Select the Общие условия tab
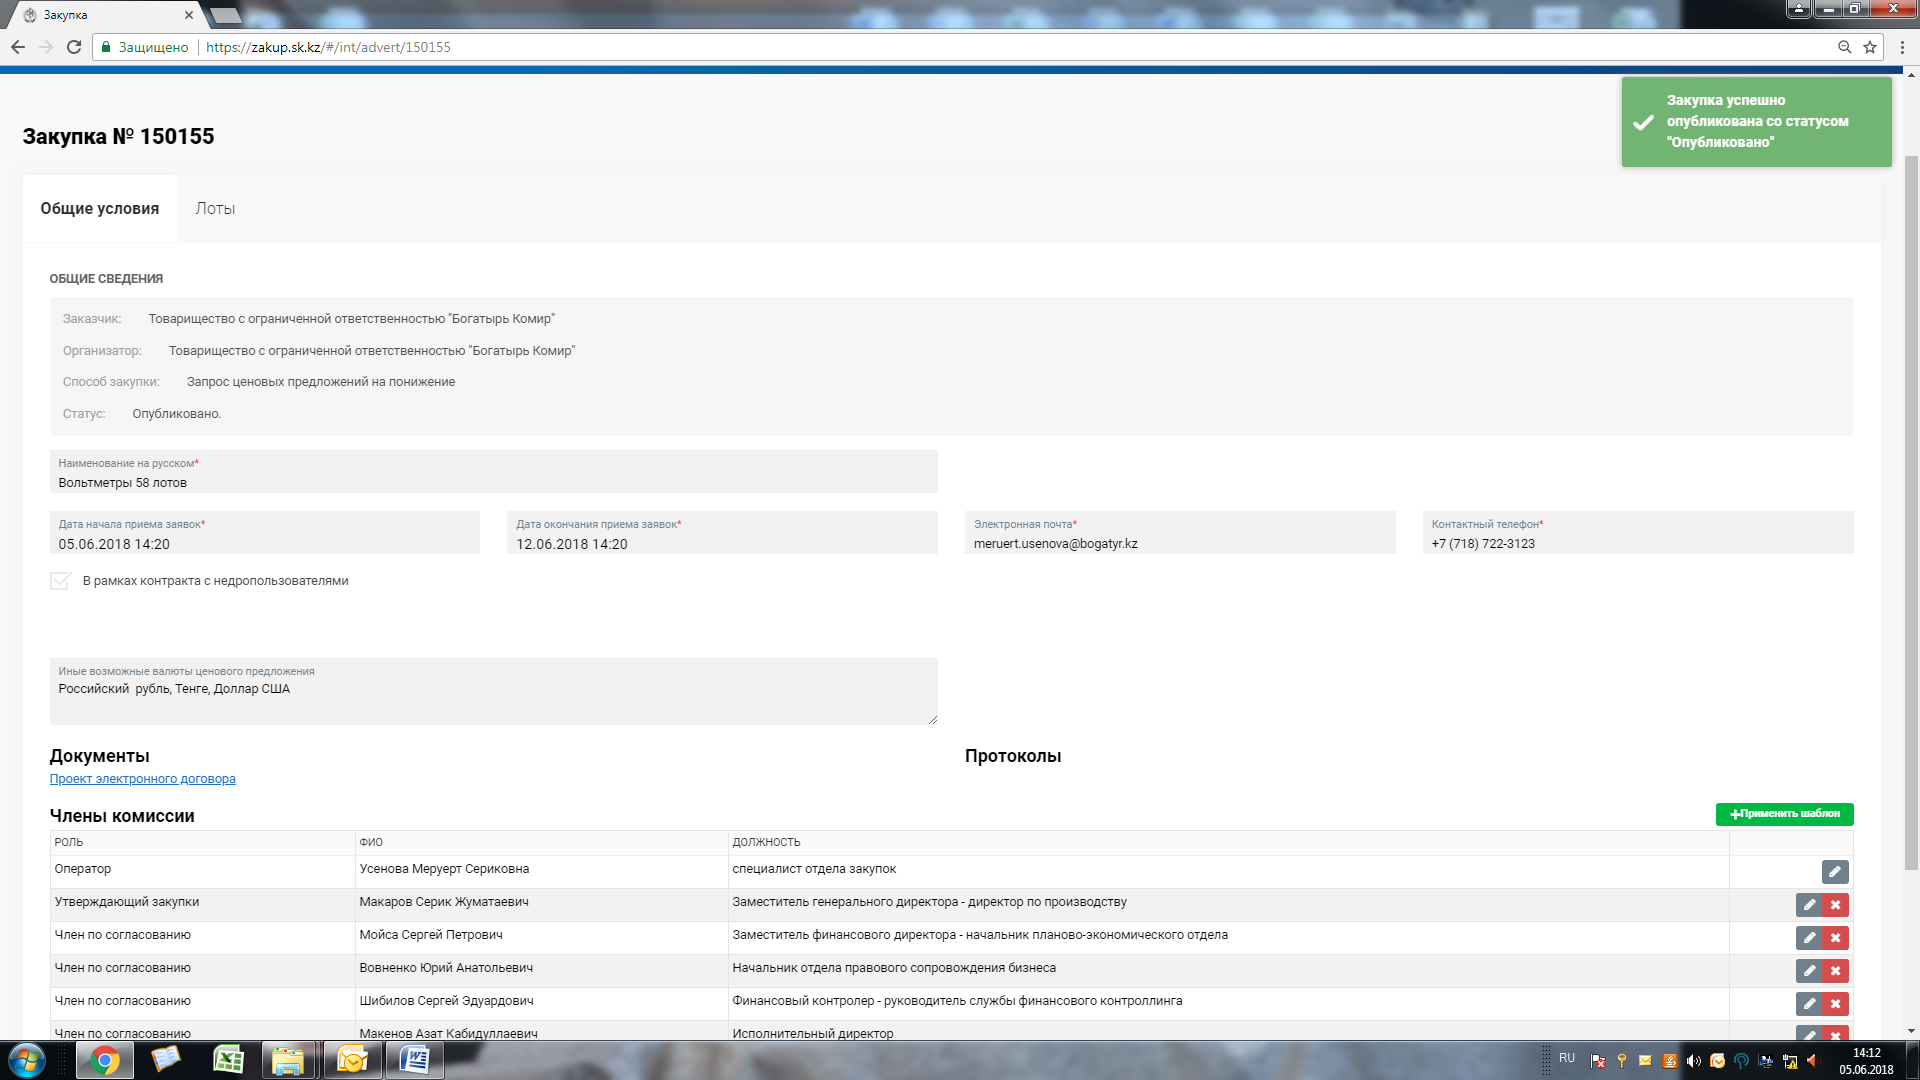Viewport: 1920px width, 1080px height. click(x=100, y=208)
